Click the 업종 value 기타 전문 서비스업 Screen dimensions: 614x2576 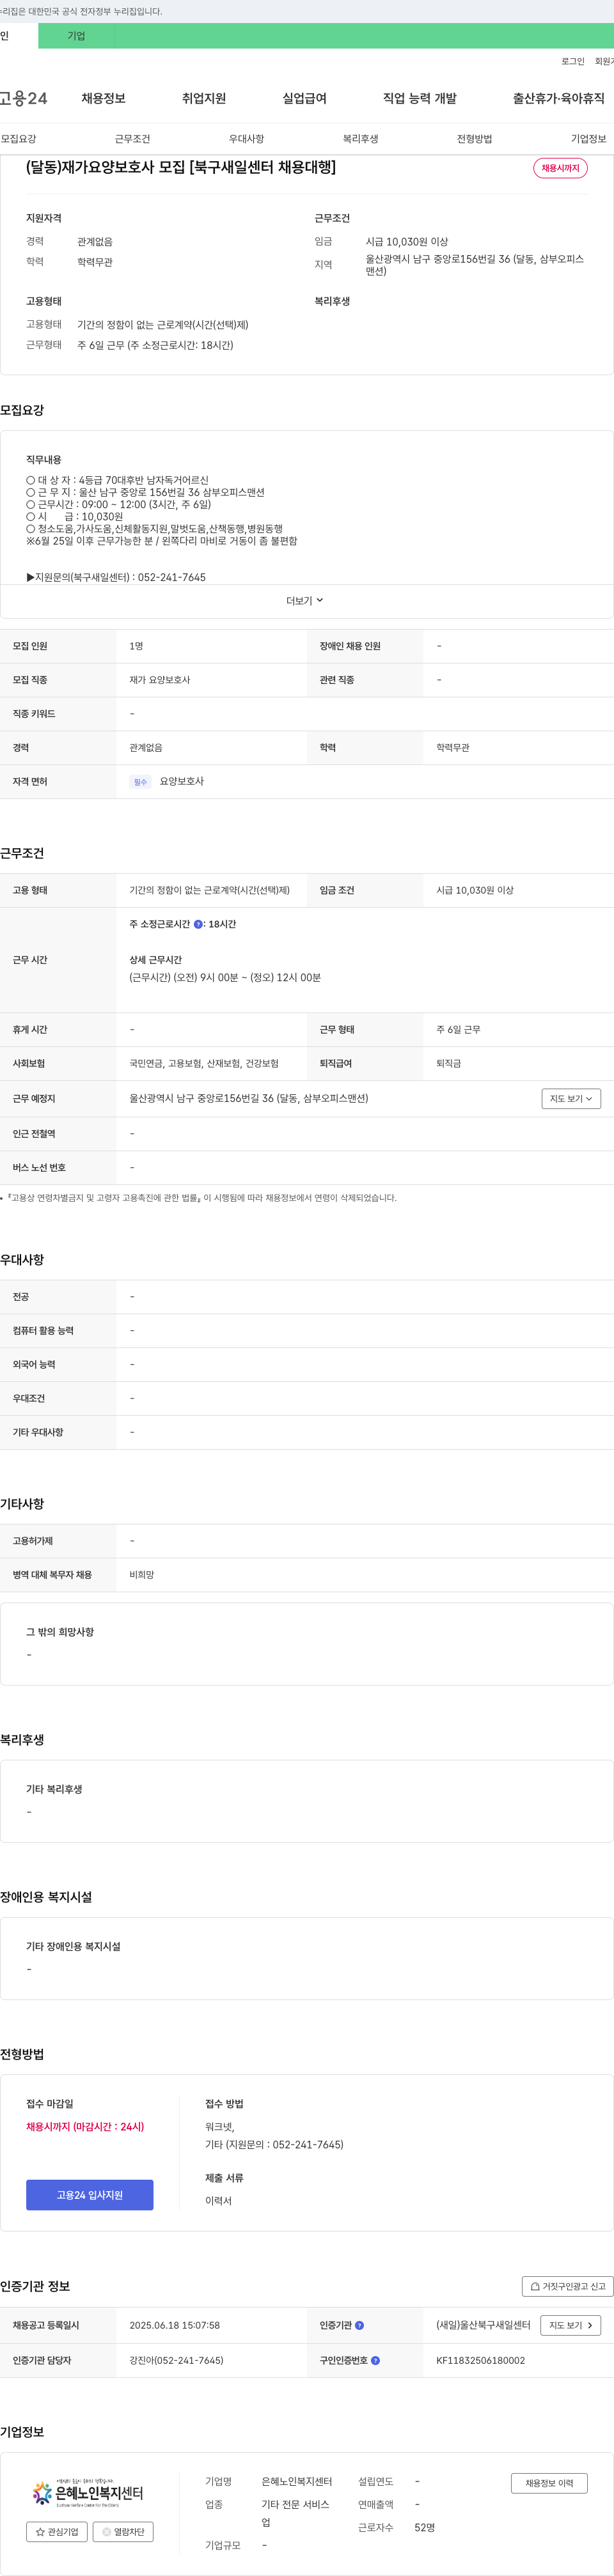[295, 2514]
